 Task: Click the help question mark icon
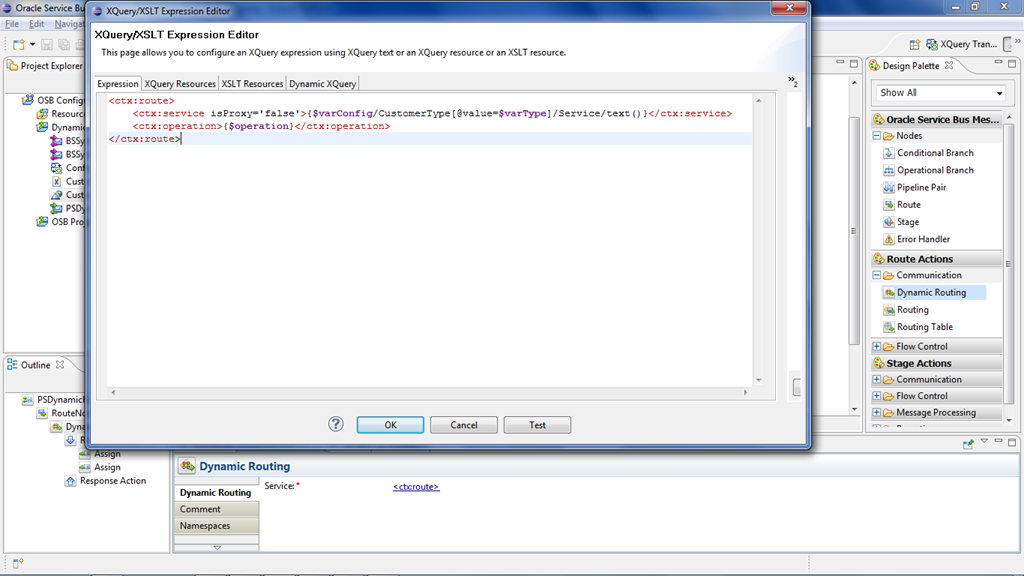(x=336, y=424)
